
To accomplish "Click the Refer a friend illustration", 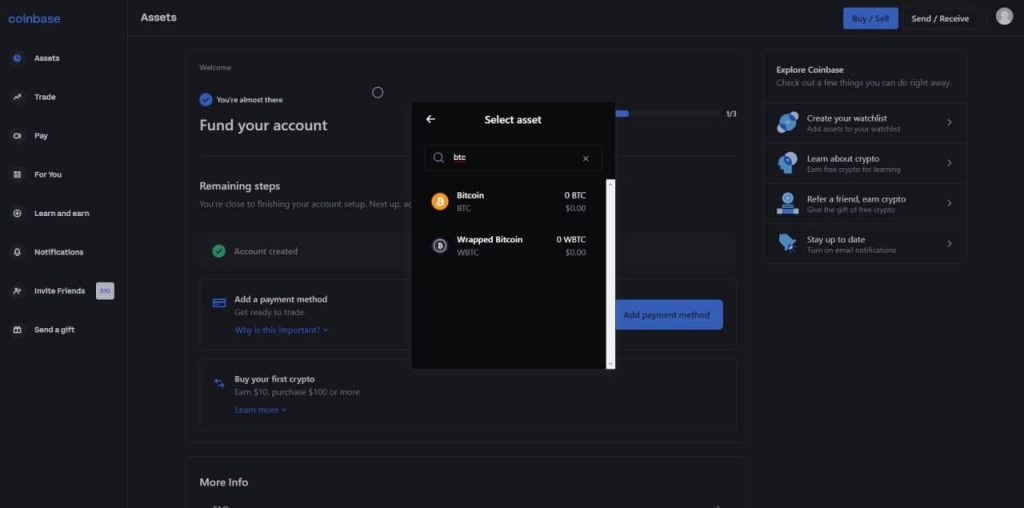I will pyautogui.click(x=788, y=203).
